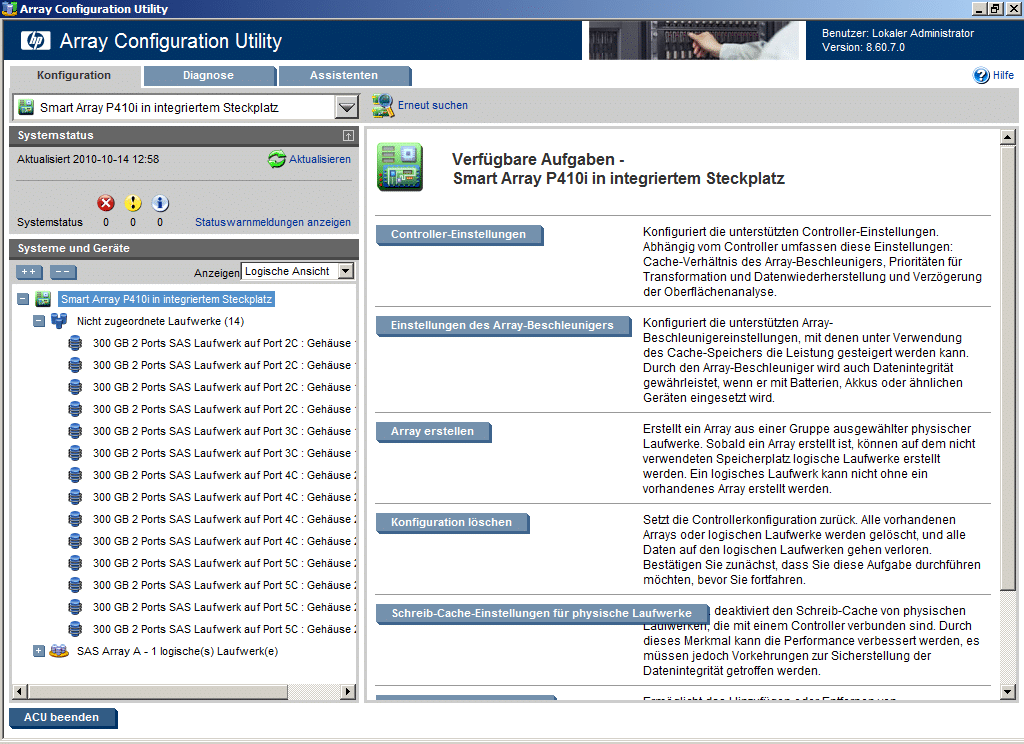Expand the SAS Array A node
This screenshot has width=1024, height=744.
39,651
